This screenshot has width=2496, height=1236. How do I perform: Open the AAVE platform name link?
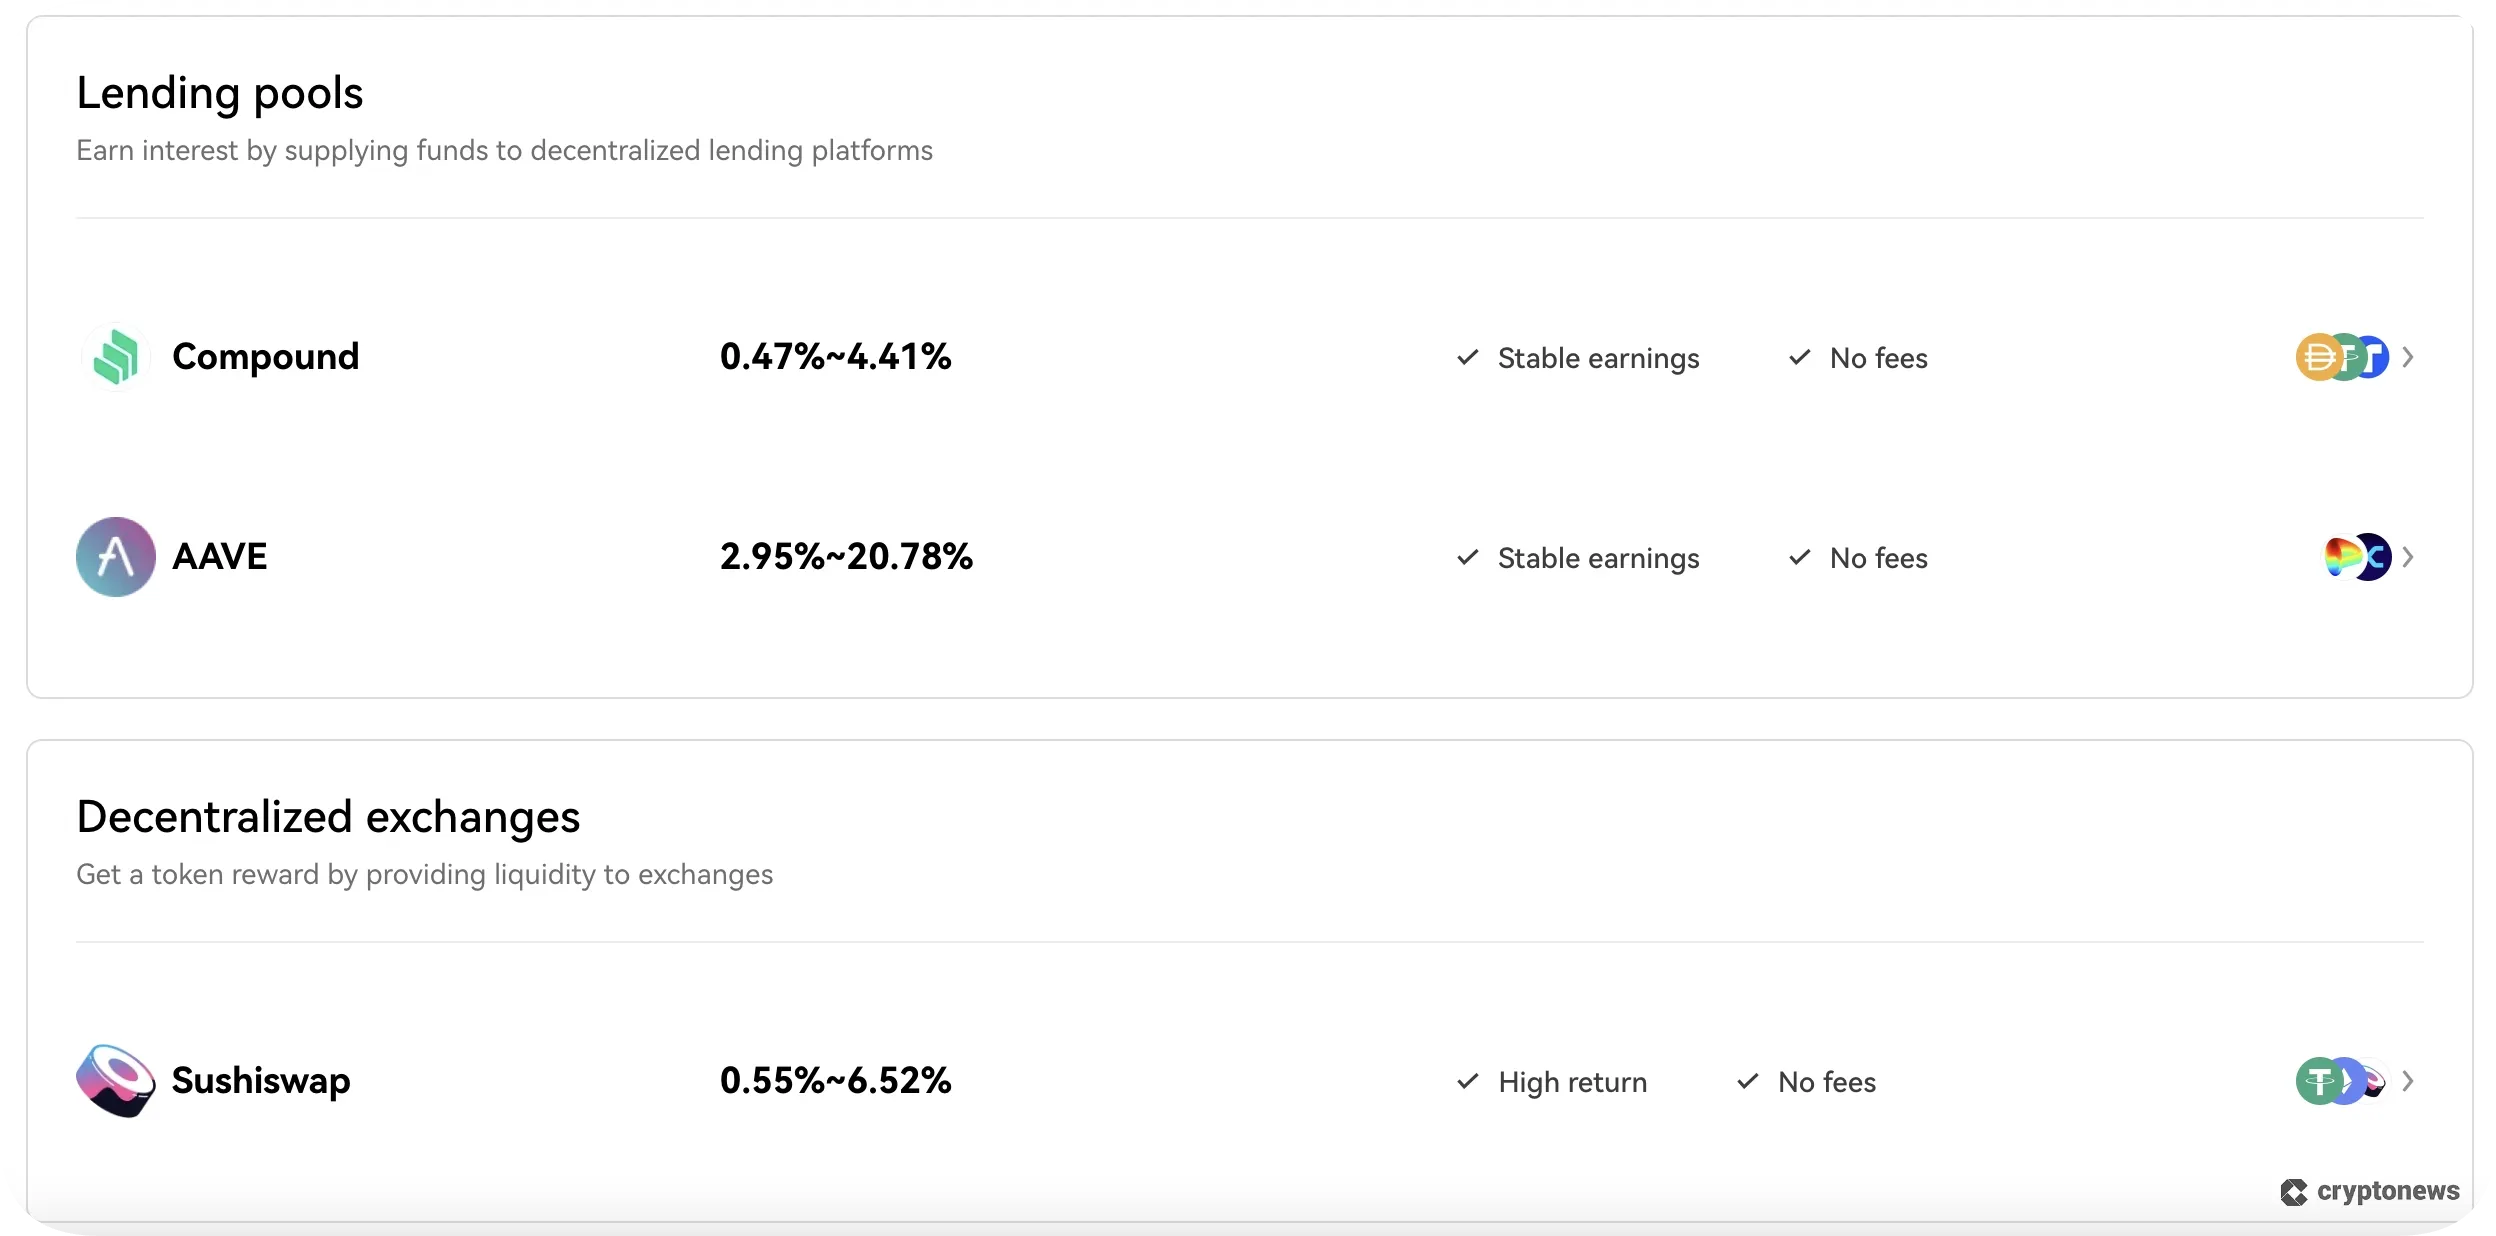tap(220, 556)
